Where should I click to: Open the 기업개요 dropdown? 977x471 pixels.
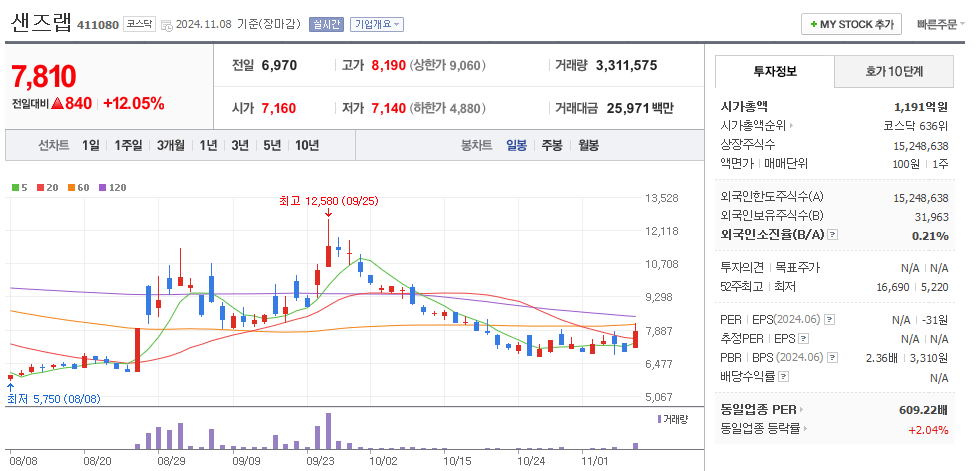[377, 24]
